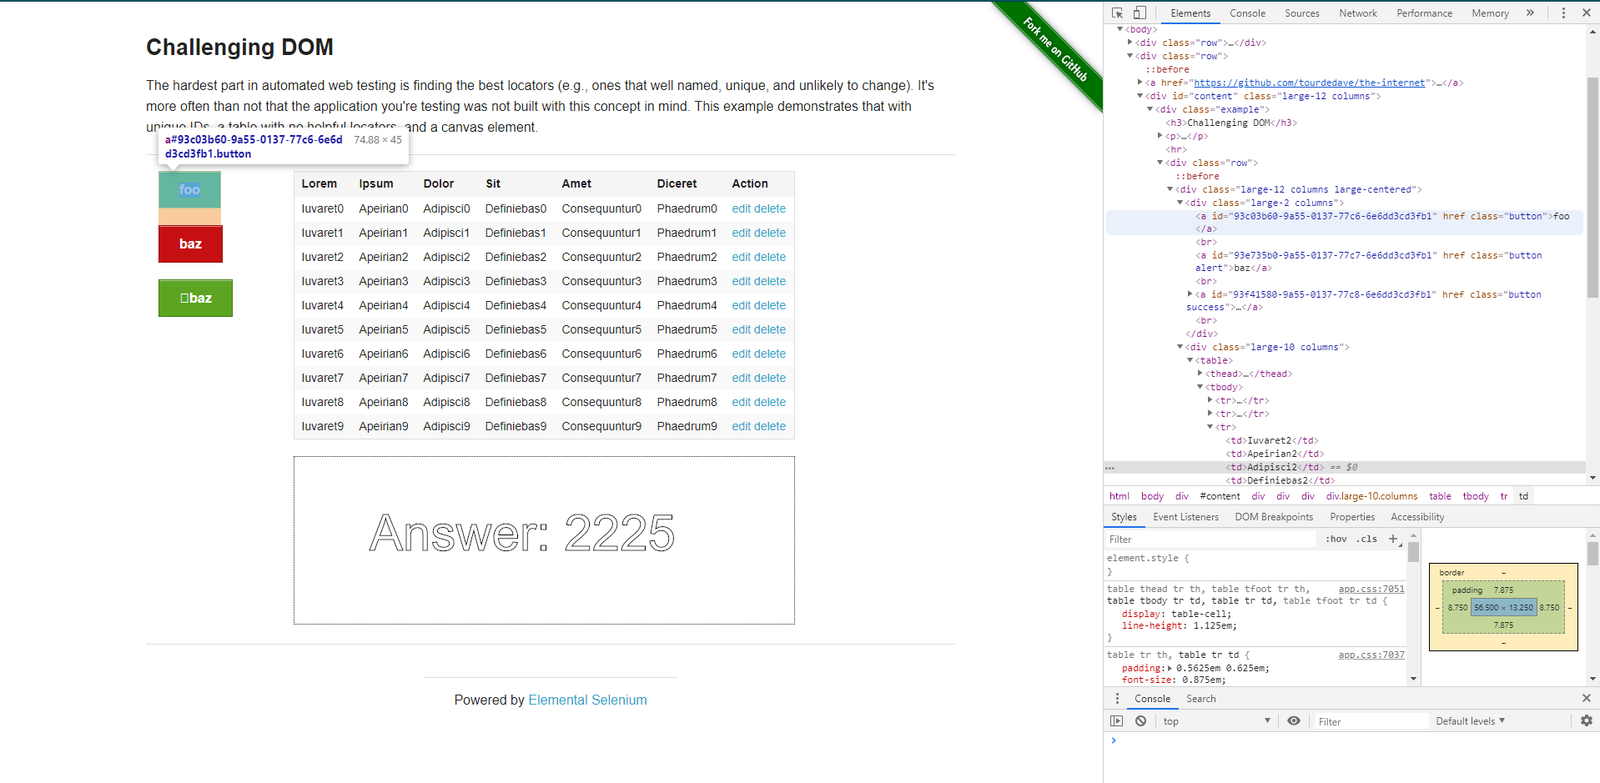The width and height of the screenshot is (1600, 783).
Task: Click delete link in Iuvaret3 row
Action: click(770, 281)
